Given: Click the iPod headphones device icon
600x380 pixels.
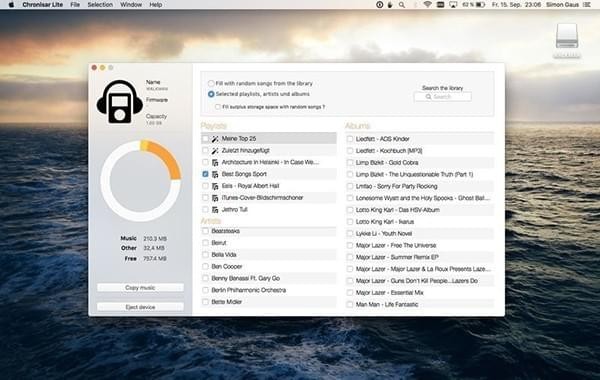Looking at the screenshot, I should [x=120, y=102].
